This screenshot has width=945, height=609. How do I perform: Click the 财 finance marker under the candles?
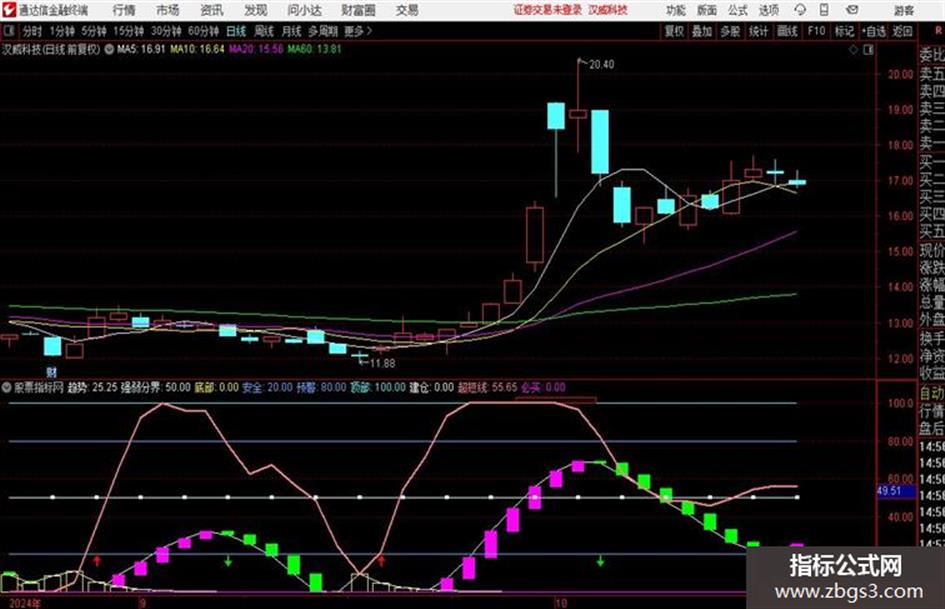tap(51, 373)
